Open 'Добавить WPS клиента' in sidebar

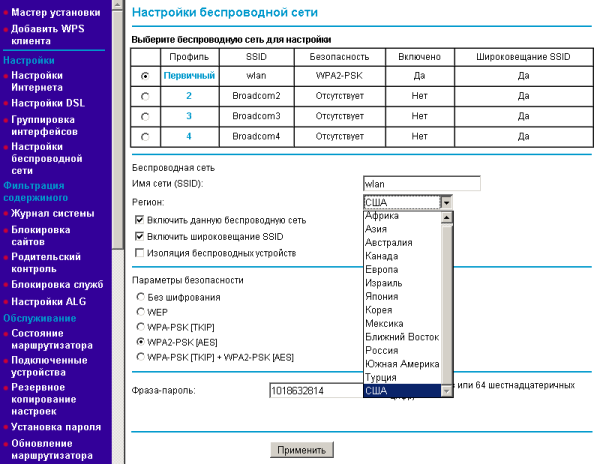coord(48,35)
